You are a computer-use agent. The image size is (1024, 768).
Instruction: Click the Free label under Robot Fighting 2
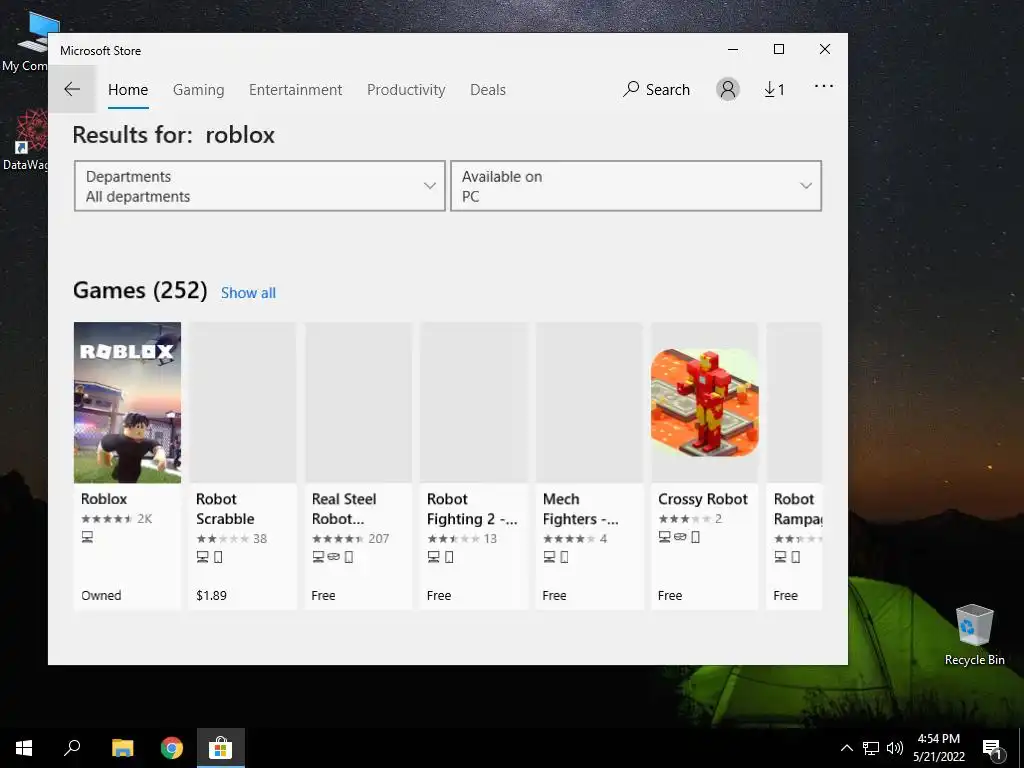pyautogui.click(x=439, y=596)
